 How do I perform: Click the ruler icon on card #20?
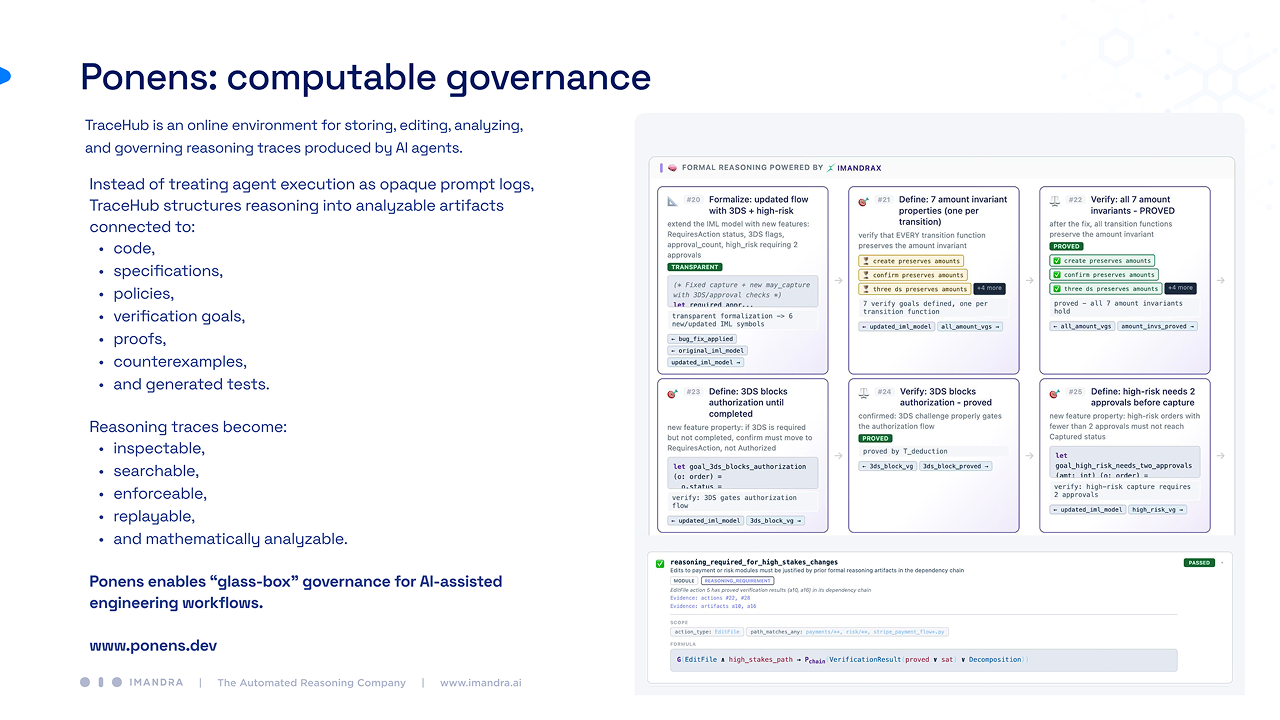(672, 200)
